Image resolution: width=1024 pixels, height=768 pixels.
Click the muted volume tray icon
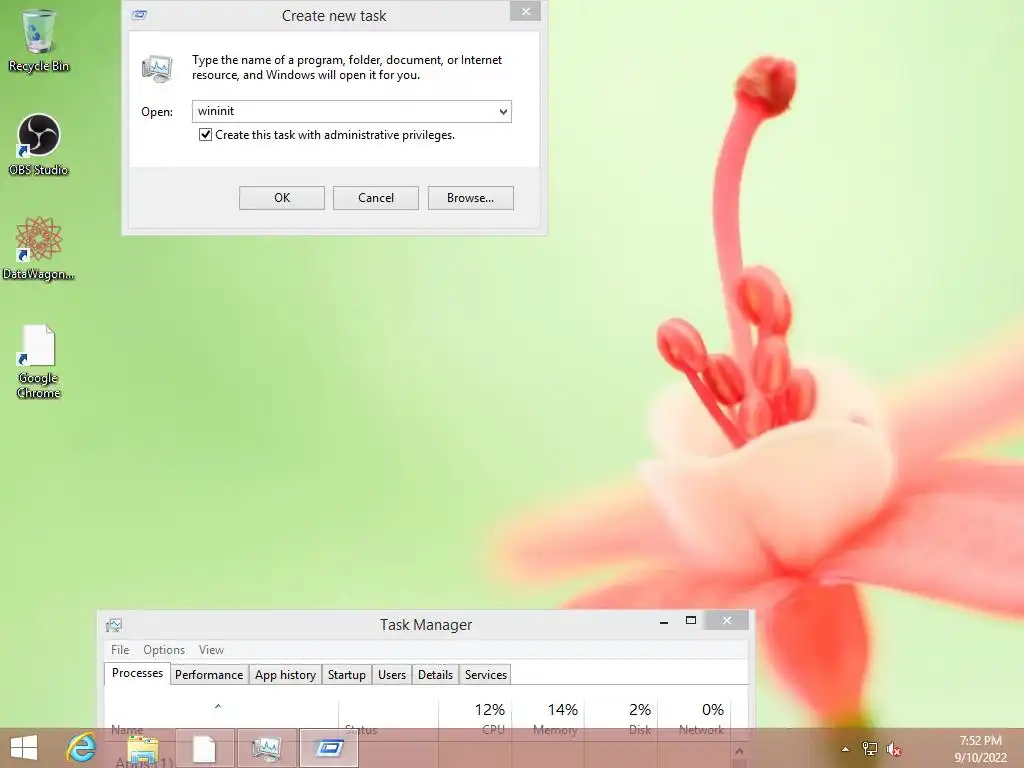coord(893,749)
